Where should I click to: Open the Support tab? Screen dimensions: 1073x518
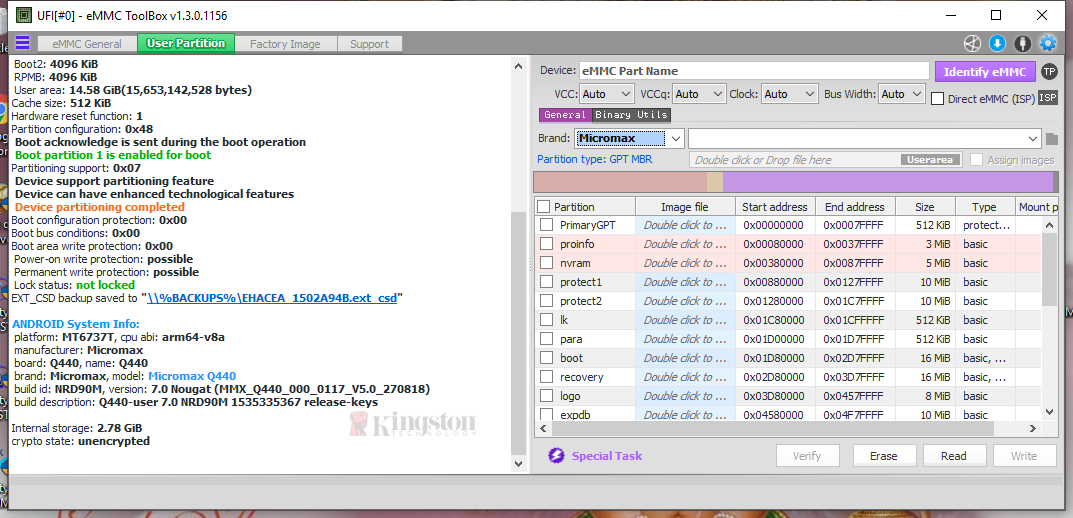(370, 44)
